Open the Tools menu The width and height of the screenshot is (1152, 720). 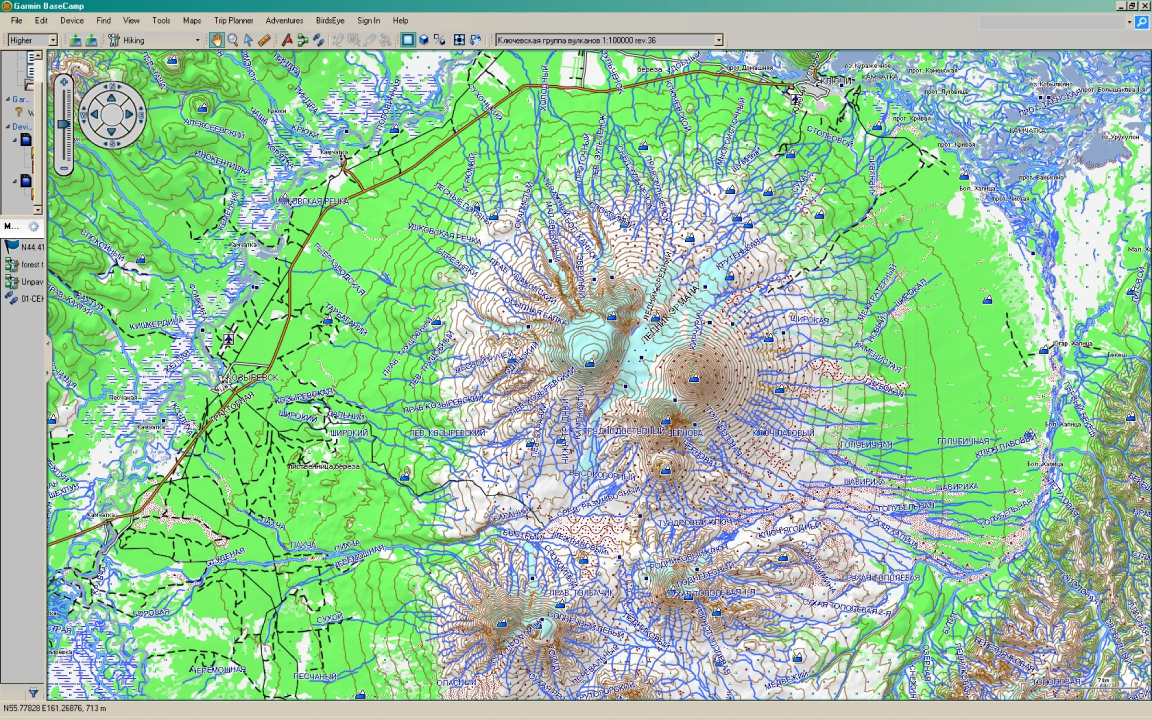click(x=161, y=21)
